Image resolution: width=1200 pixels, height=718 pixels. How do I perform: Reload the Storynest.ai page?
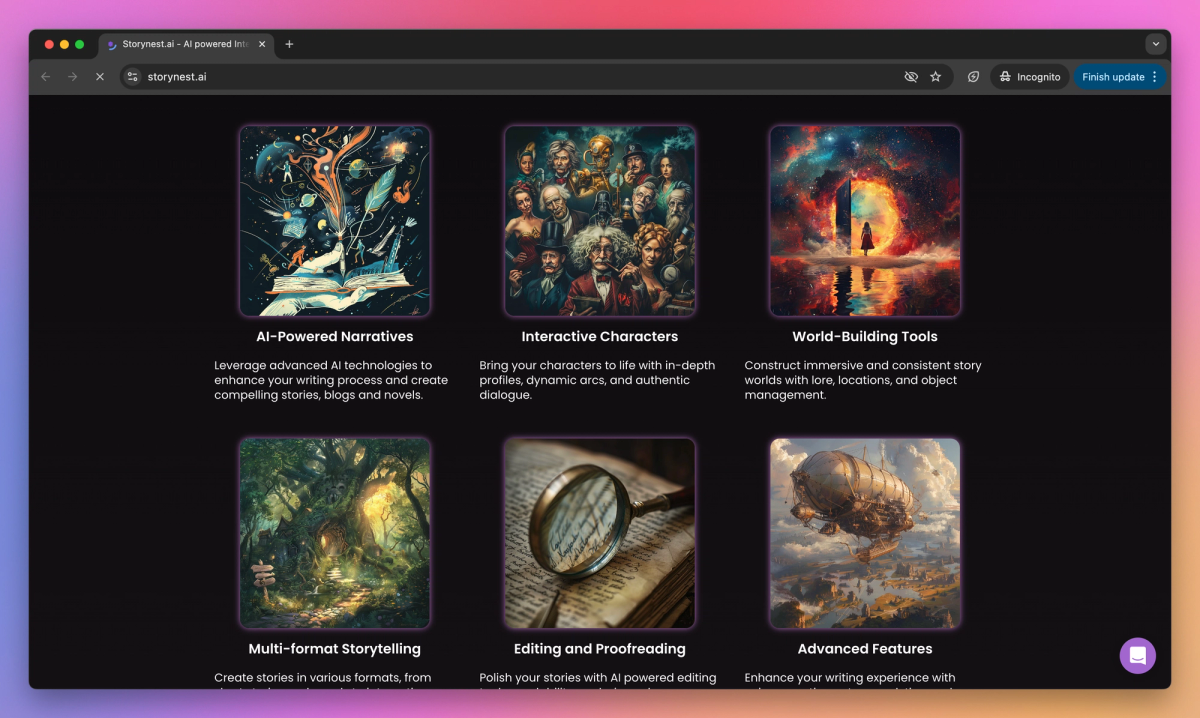99,76
